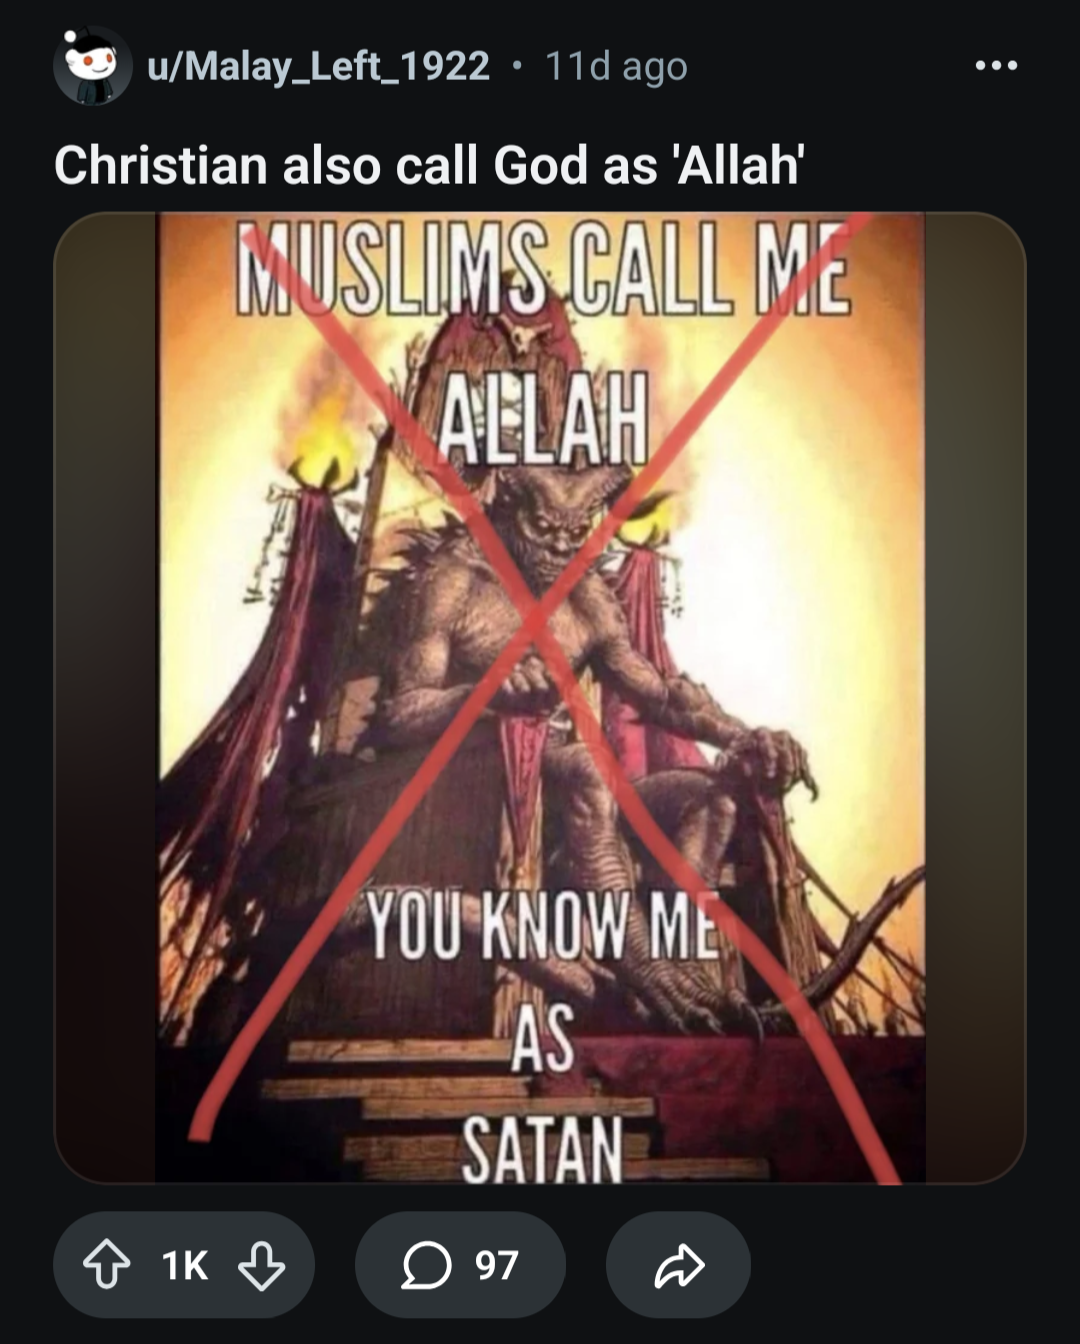Tap the 'ALLAH' text inside the meme
Viewport: 1080px width, 1344px height.
click(x=545, y=417)
